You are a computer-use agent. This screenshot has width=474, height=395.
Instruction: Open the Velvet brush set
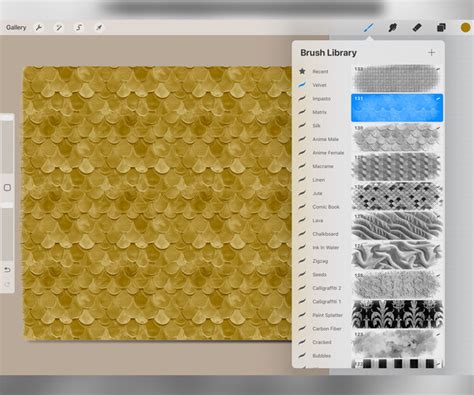coord(319,85)
